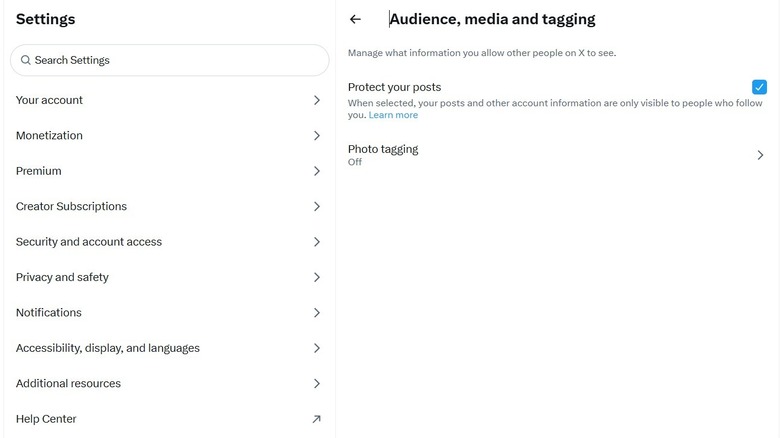780x438 pixels.
Task: Click chevron next to Creator Subscriptions
Action: coord(316,206)
